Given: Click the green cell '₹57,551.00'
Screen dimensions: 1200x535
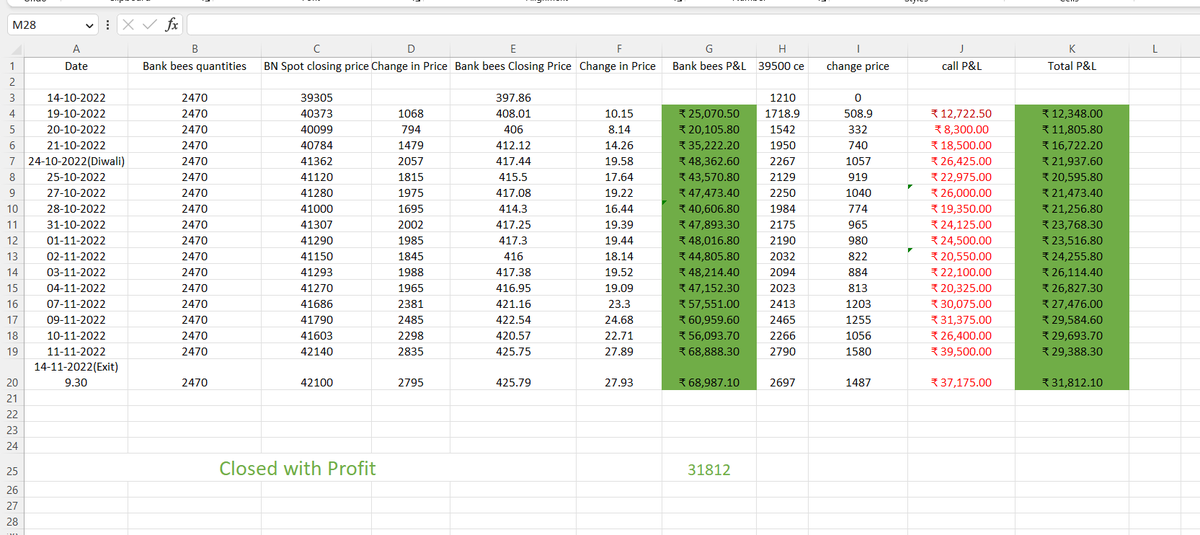Looking at the screenshot, I should [709, 303].
